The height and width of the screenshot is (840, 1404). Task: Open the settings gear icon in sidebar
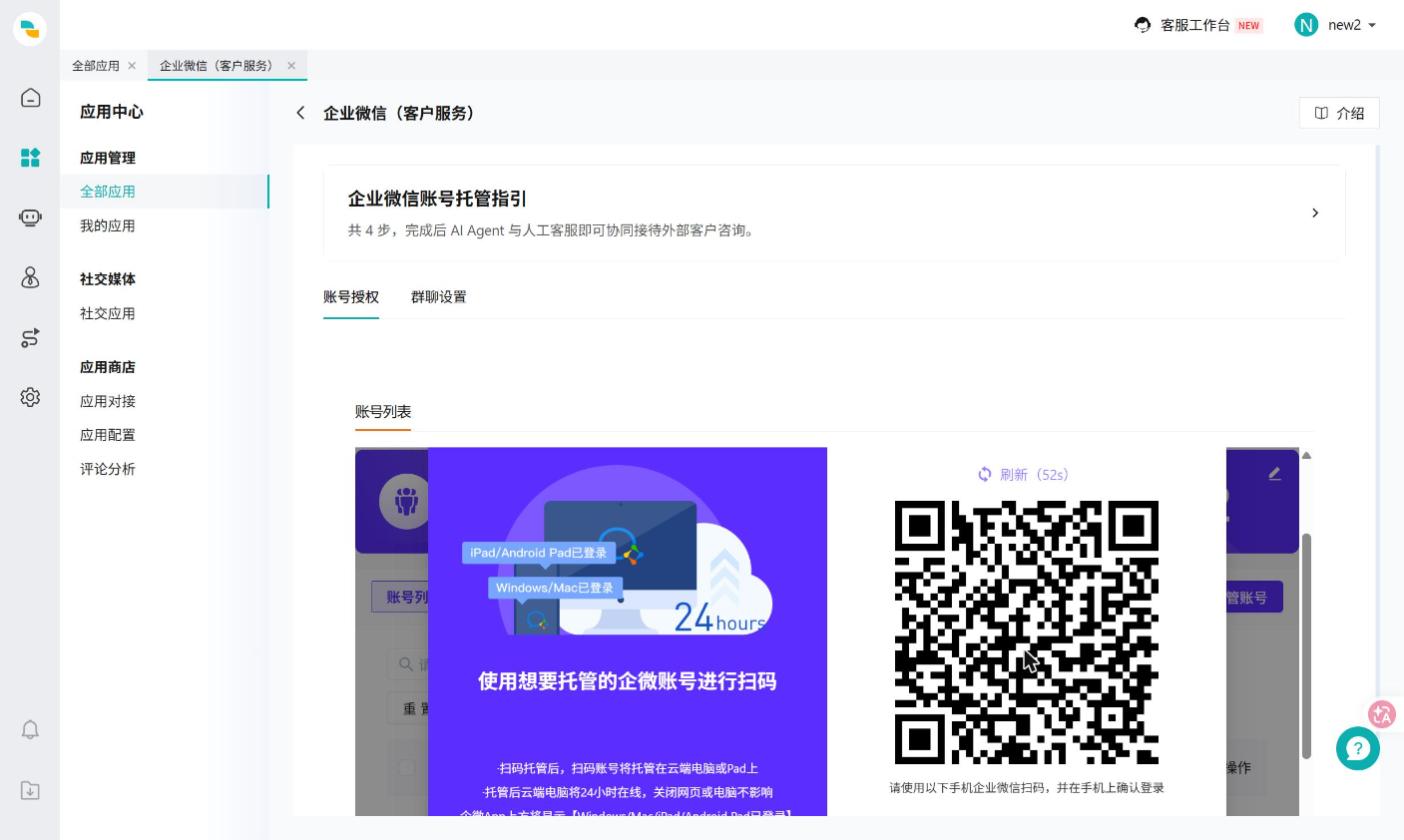(x=30, y=397)
